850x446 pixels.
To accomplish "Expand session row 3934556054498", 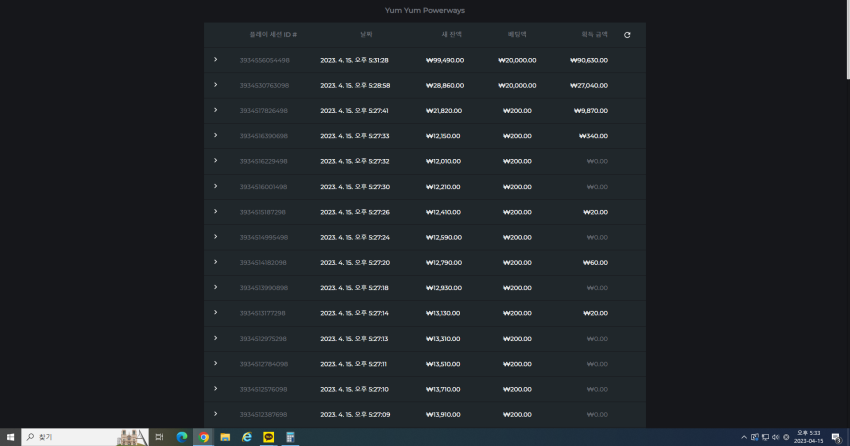I will point(215,60).
